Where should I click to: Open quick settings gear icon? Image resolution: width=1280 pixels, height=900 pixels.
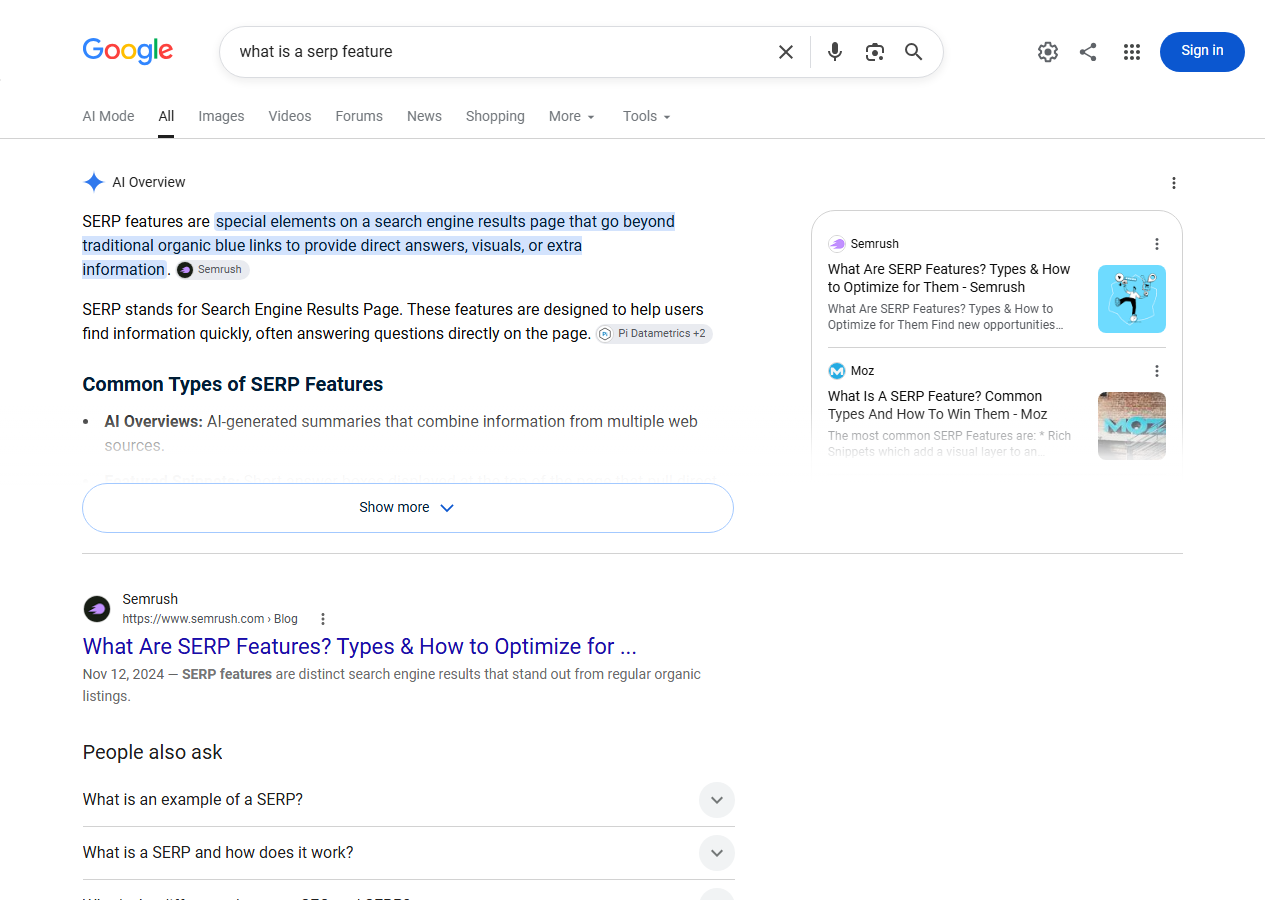(1048, 52)
